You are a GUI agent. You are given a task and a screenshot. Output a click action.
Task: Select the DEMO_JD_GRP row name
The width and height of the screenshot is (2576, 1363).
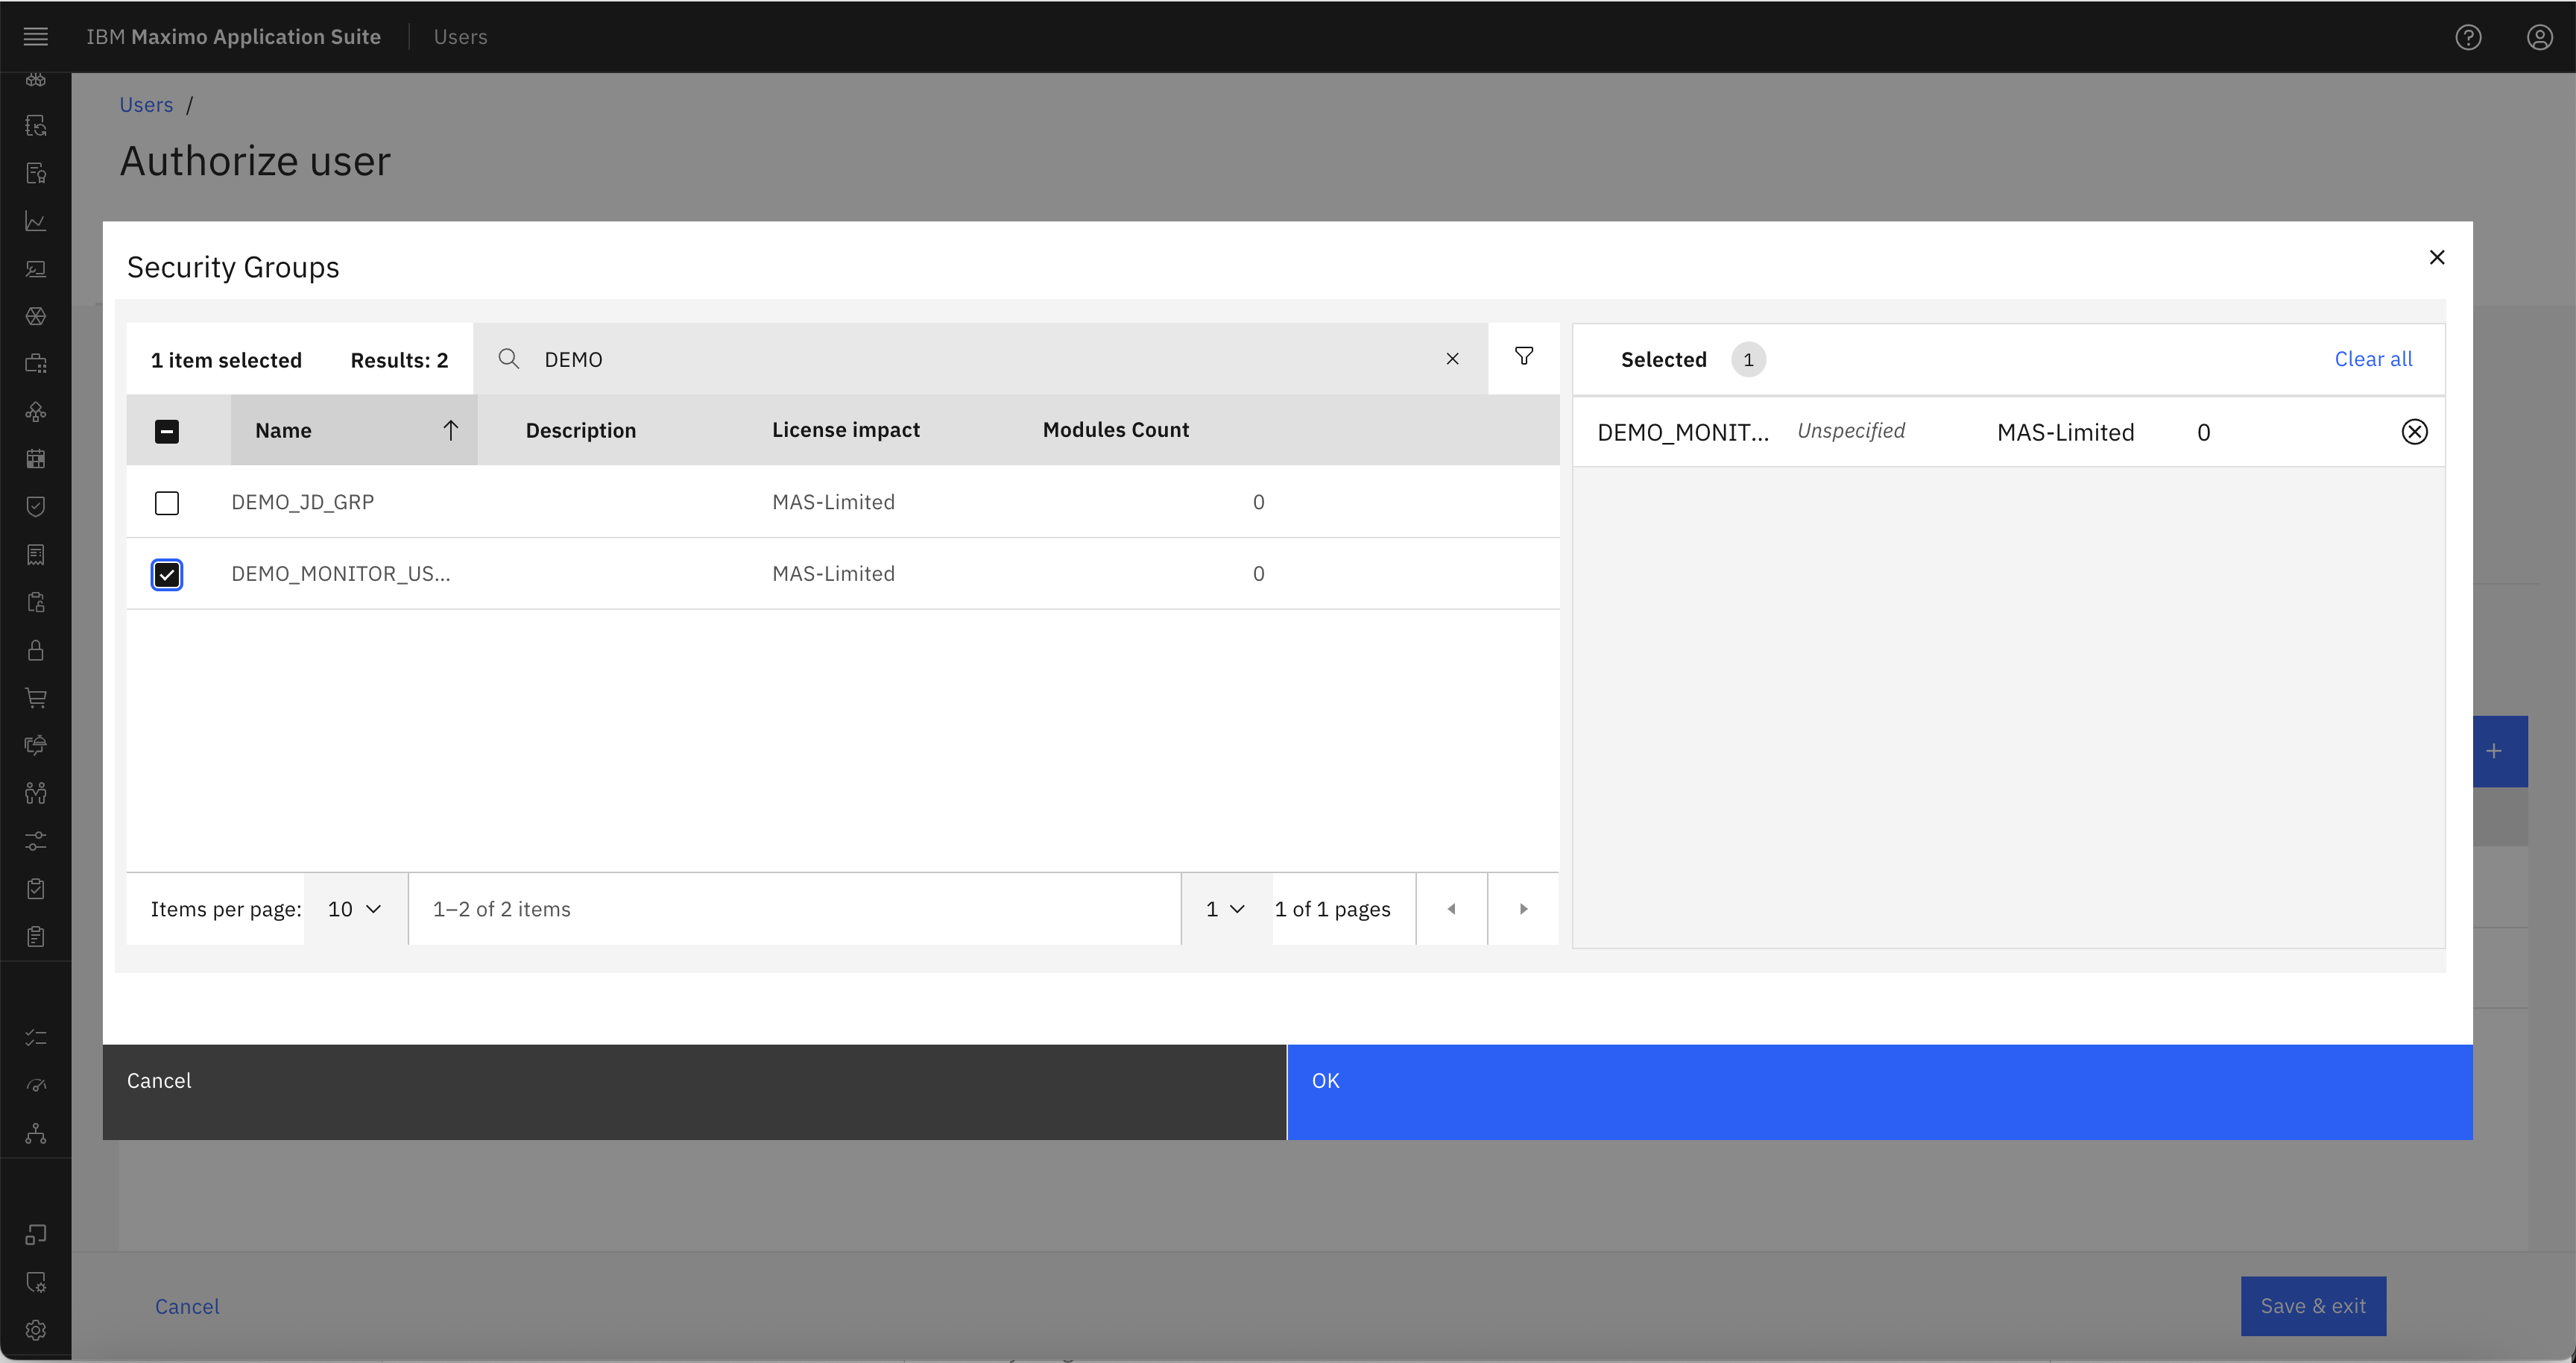[302, 502]
